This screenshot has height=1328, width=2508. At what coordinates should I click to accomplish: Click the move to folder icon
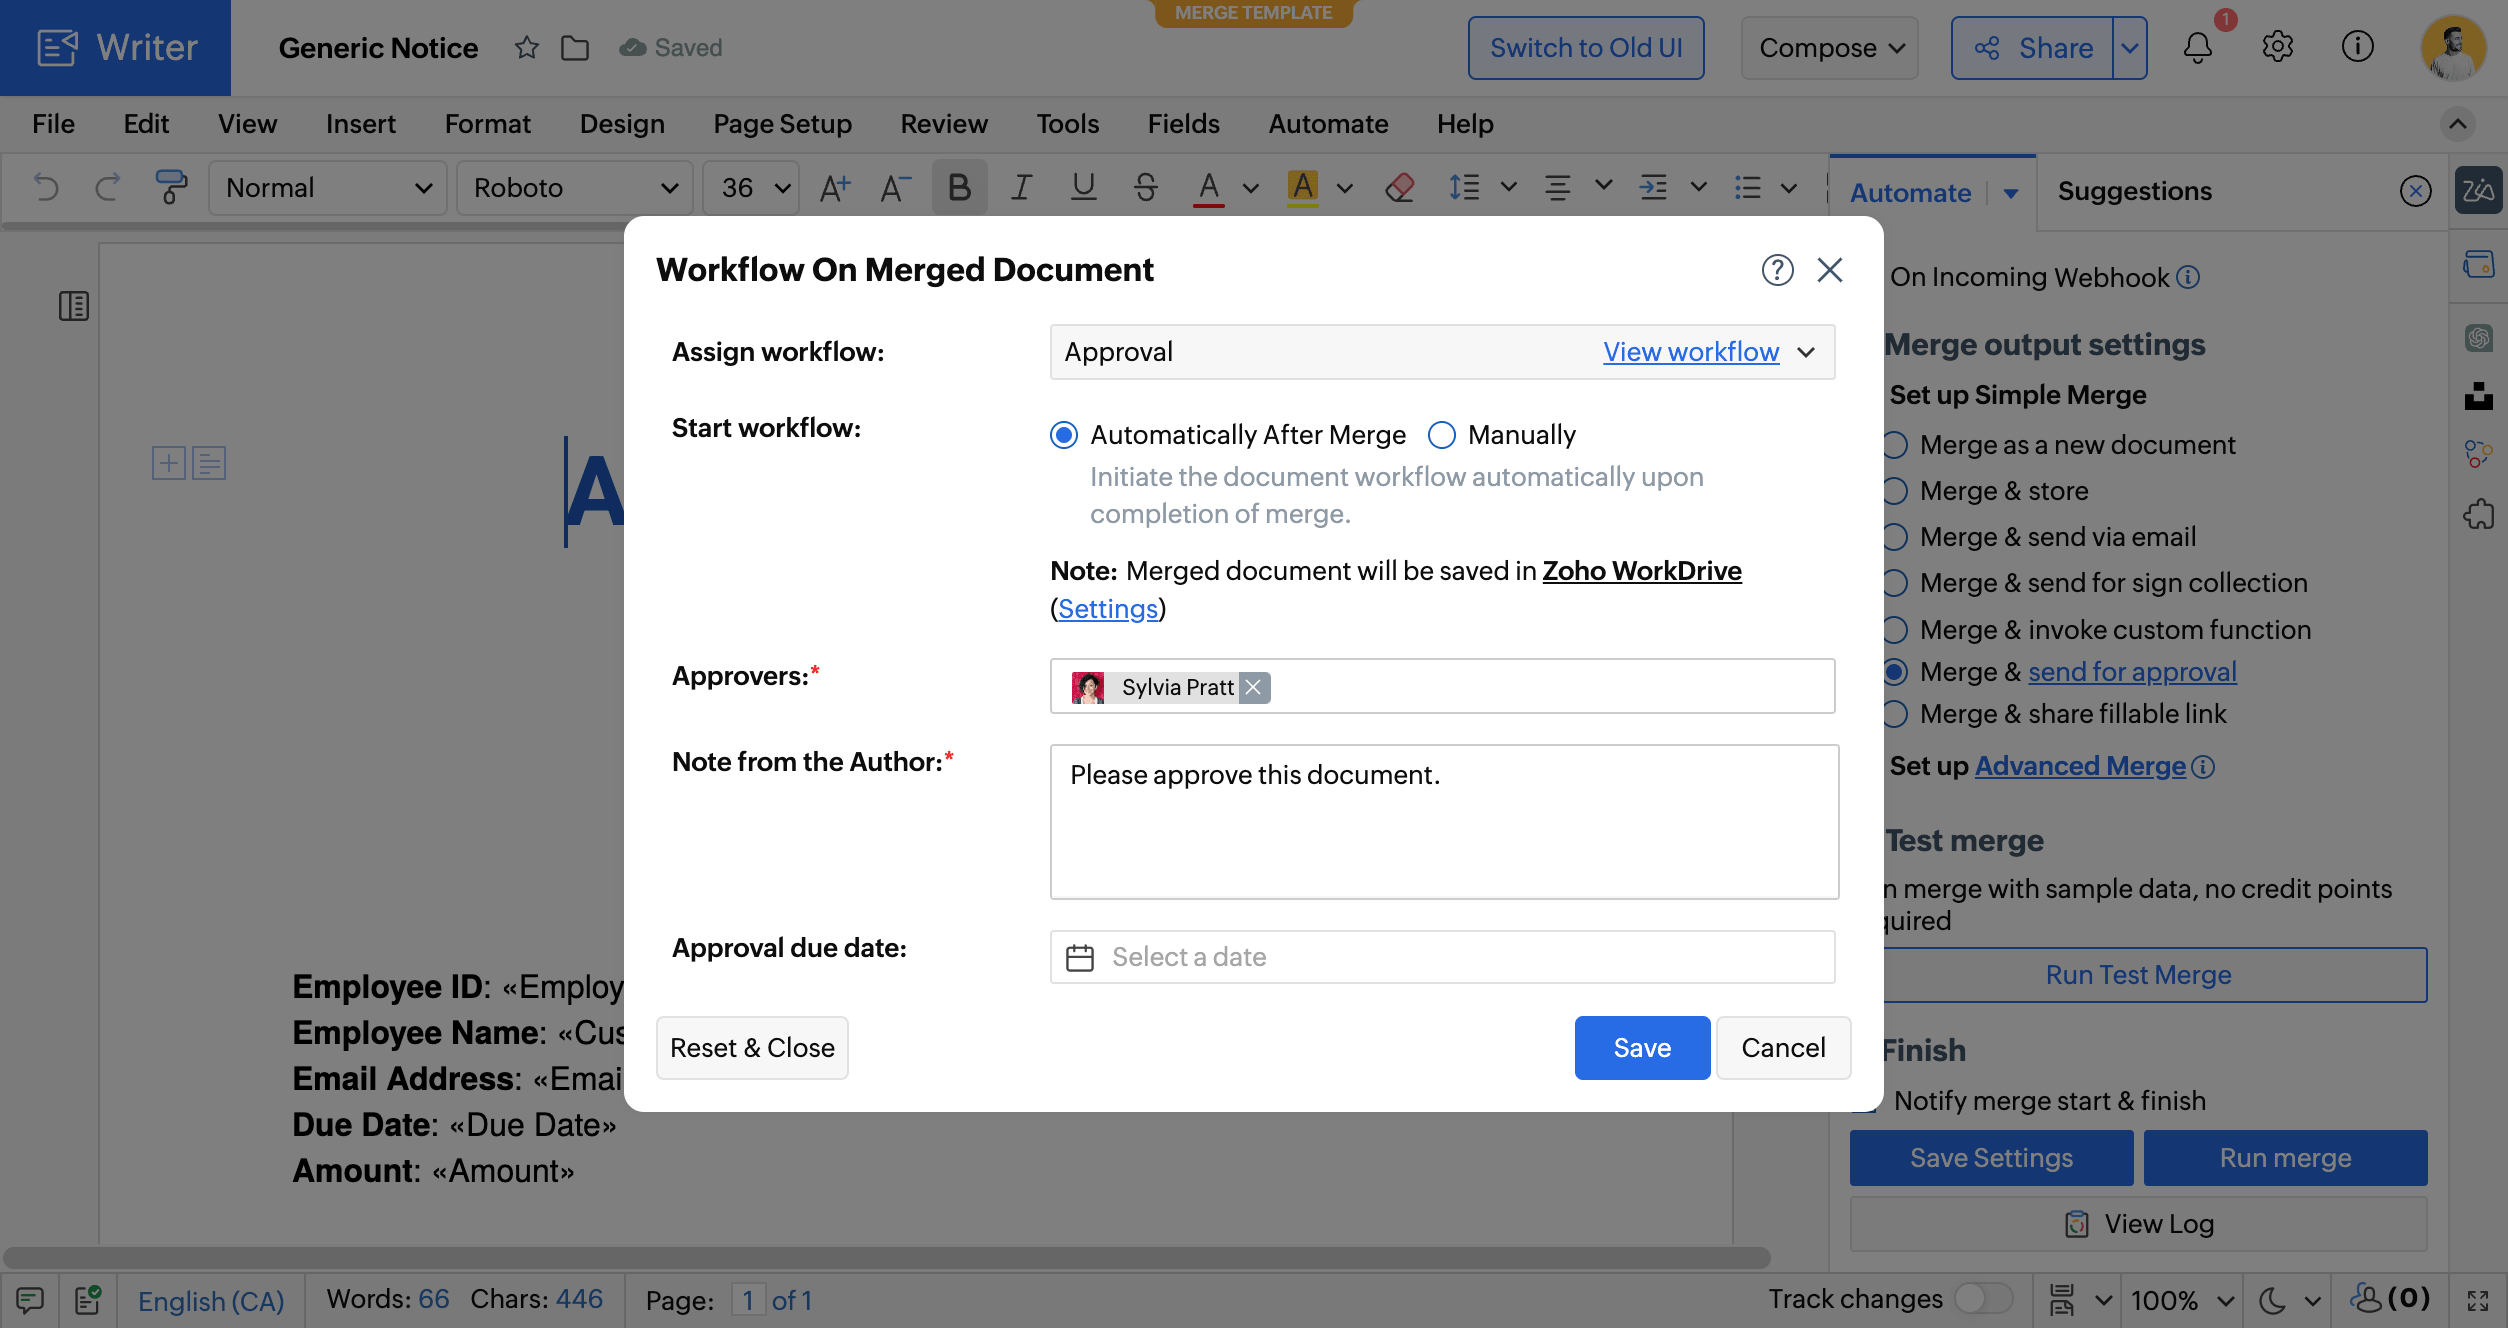point(574,47)
